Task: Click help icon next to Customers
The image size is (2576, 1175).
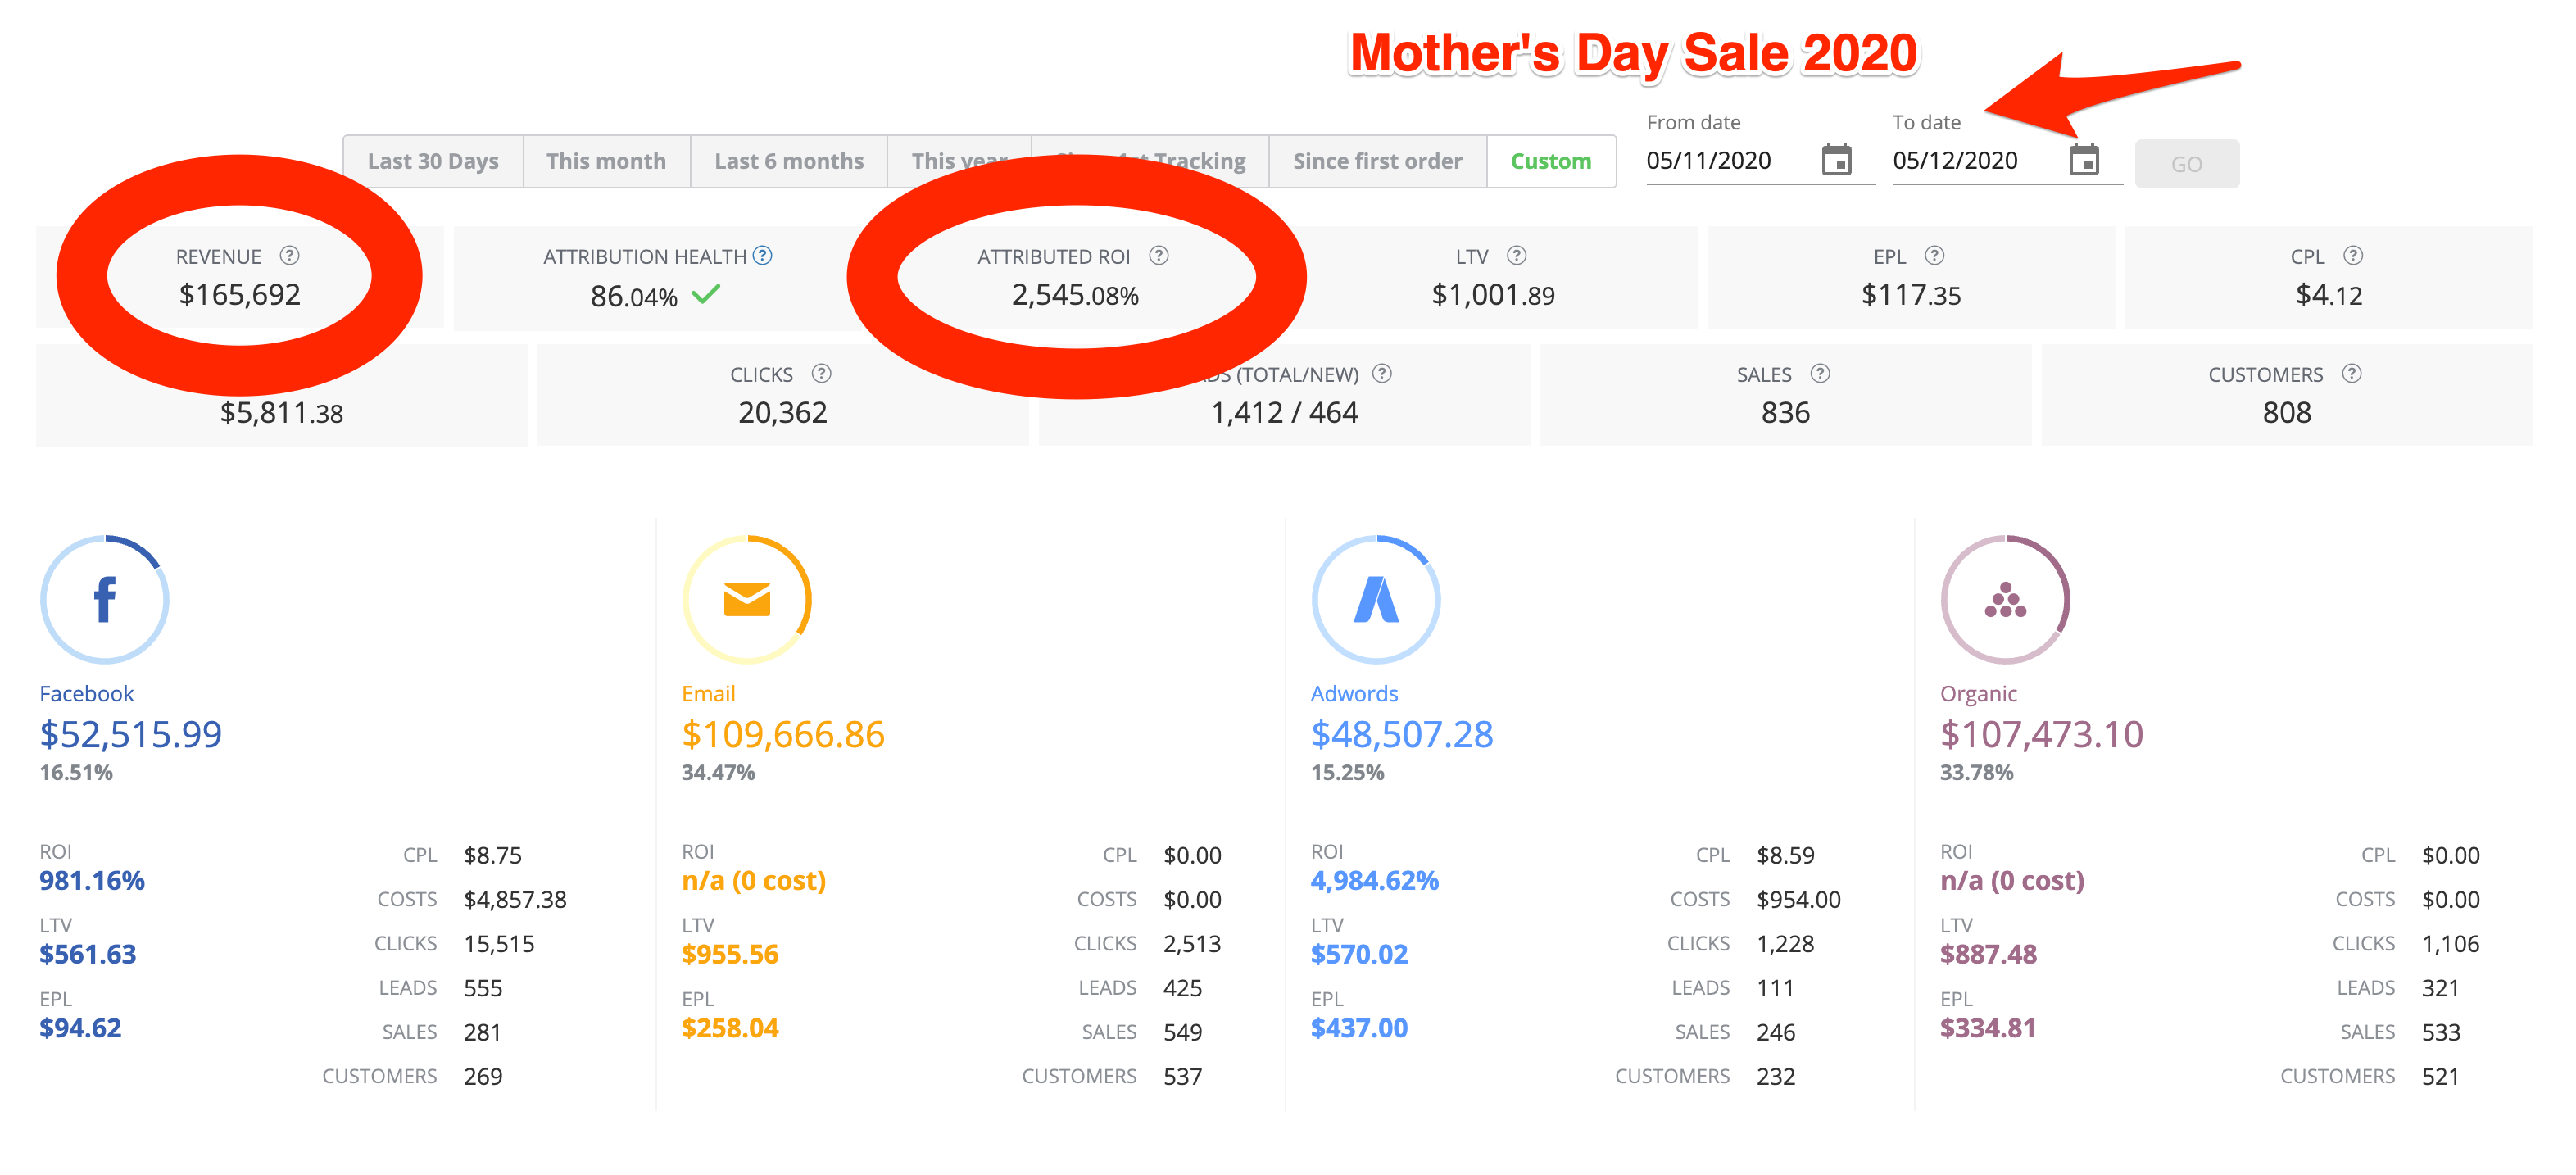Action: [x=2352, y=374]
